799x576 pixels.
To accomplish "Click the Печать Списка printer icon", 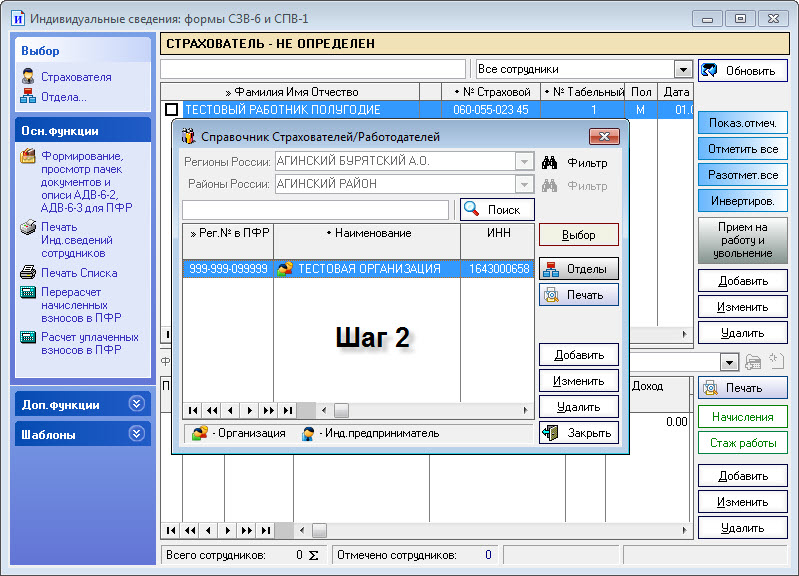I will (x=28, y=273).
